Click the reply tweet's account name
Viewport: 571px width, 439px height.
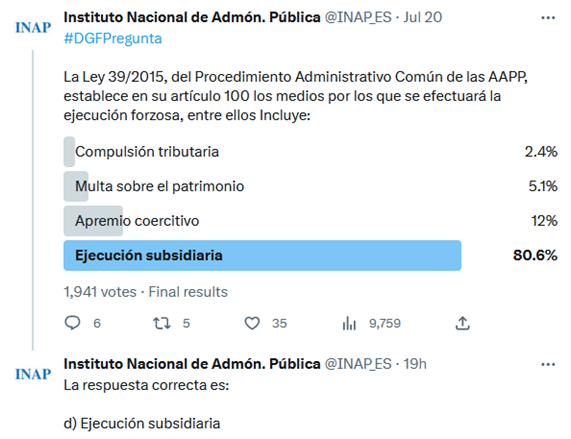[x=192, y=364]
